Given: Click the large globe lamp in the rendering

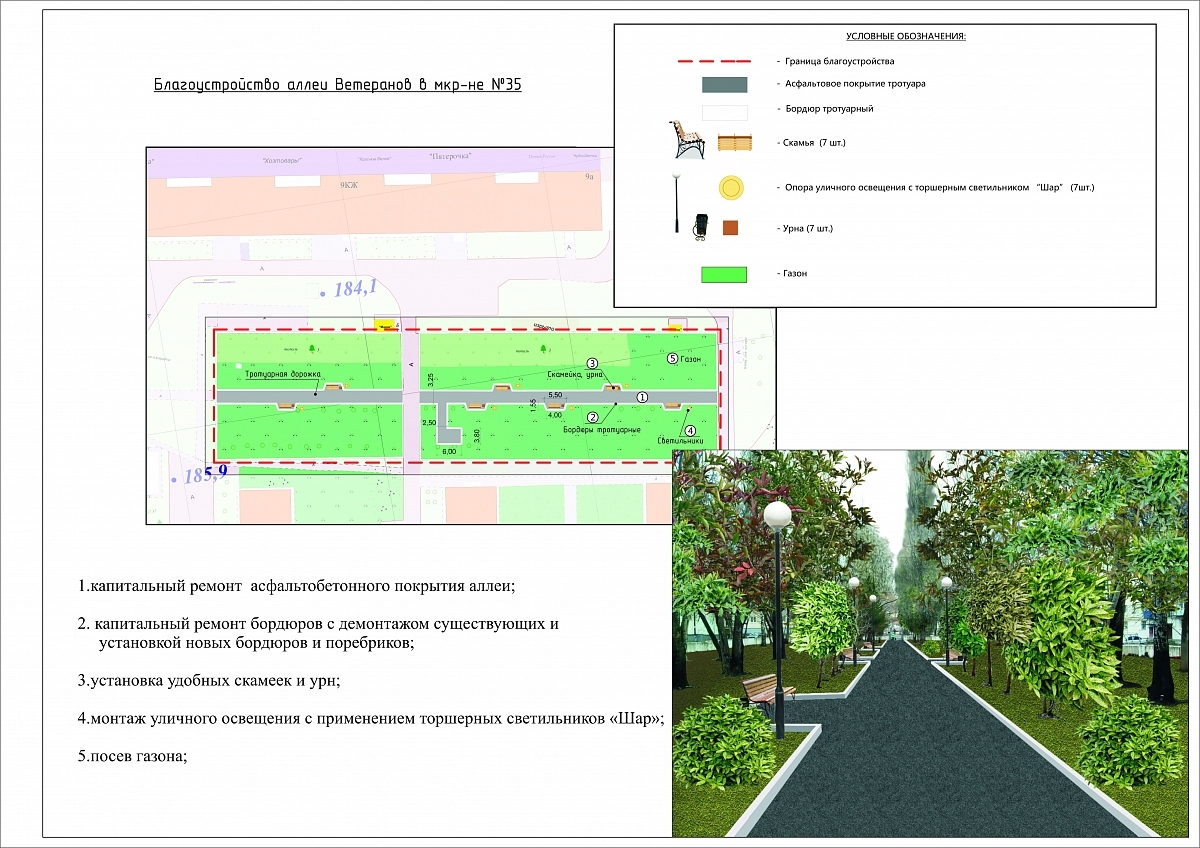Looking at the screenshot, I should coord(777,514).
